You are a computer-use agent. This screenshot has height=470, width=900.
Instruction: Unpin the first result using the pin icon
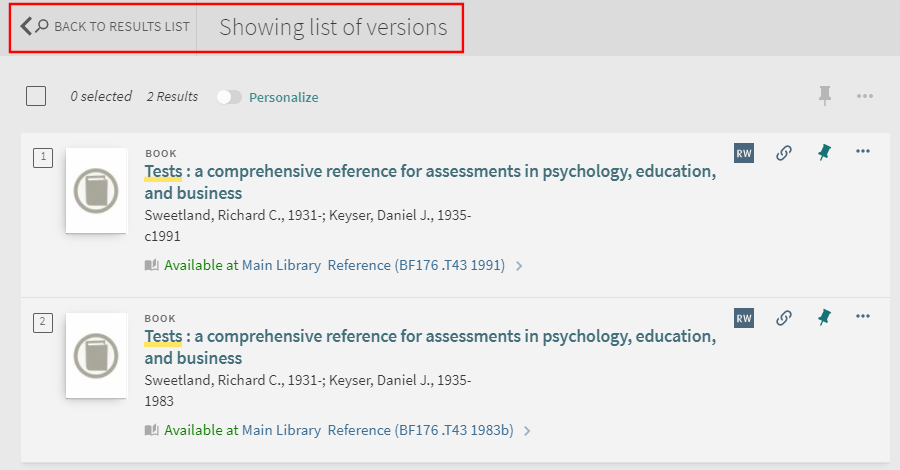[824, 153]
